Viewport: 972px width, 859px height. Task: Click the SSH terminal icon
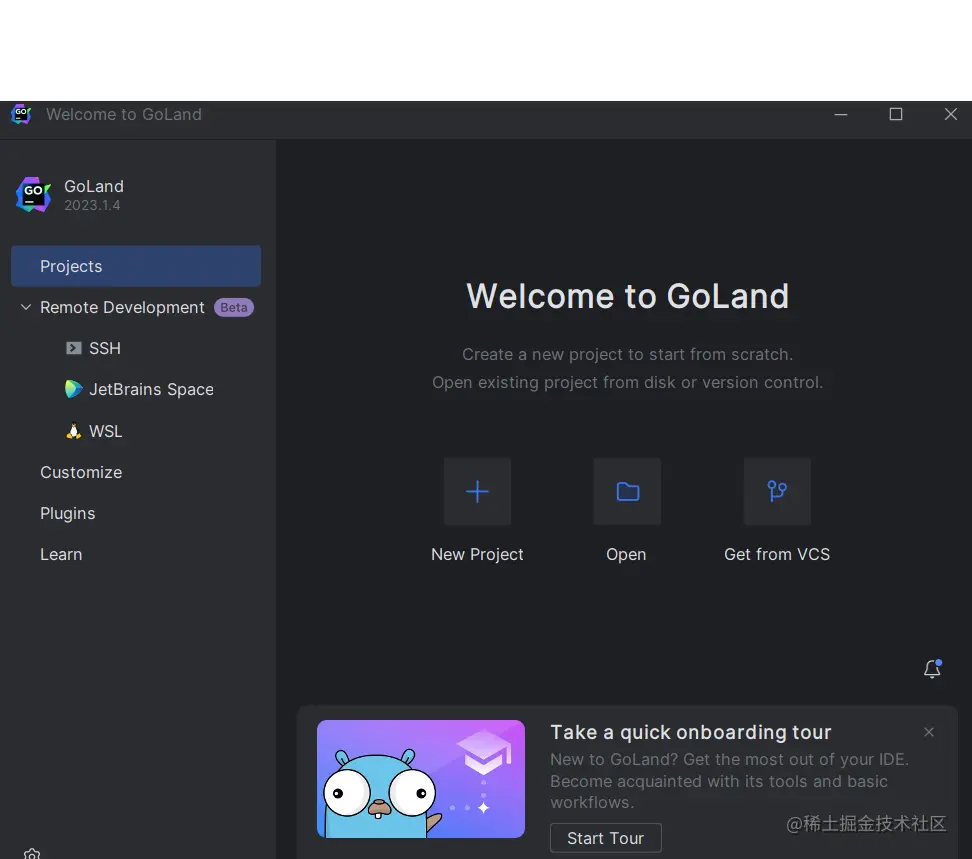click(x=73, y=348)
